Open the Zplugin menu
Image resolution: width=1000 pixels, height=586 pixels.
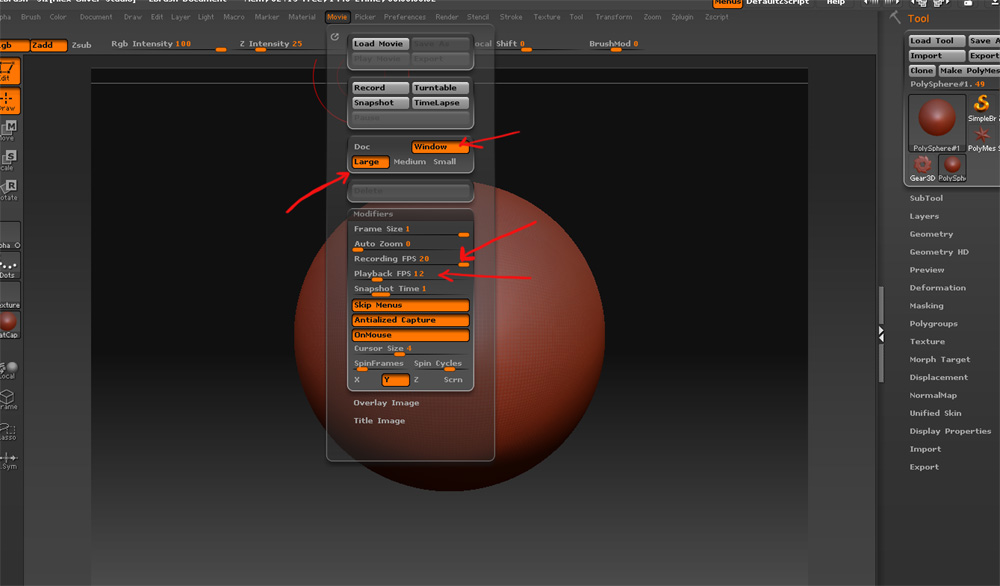[682, 17]
